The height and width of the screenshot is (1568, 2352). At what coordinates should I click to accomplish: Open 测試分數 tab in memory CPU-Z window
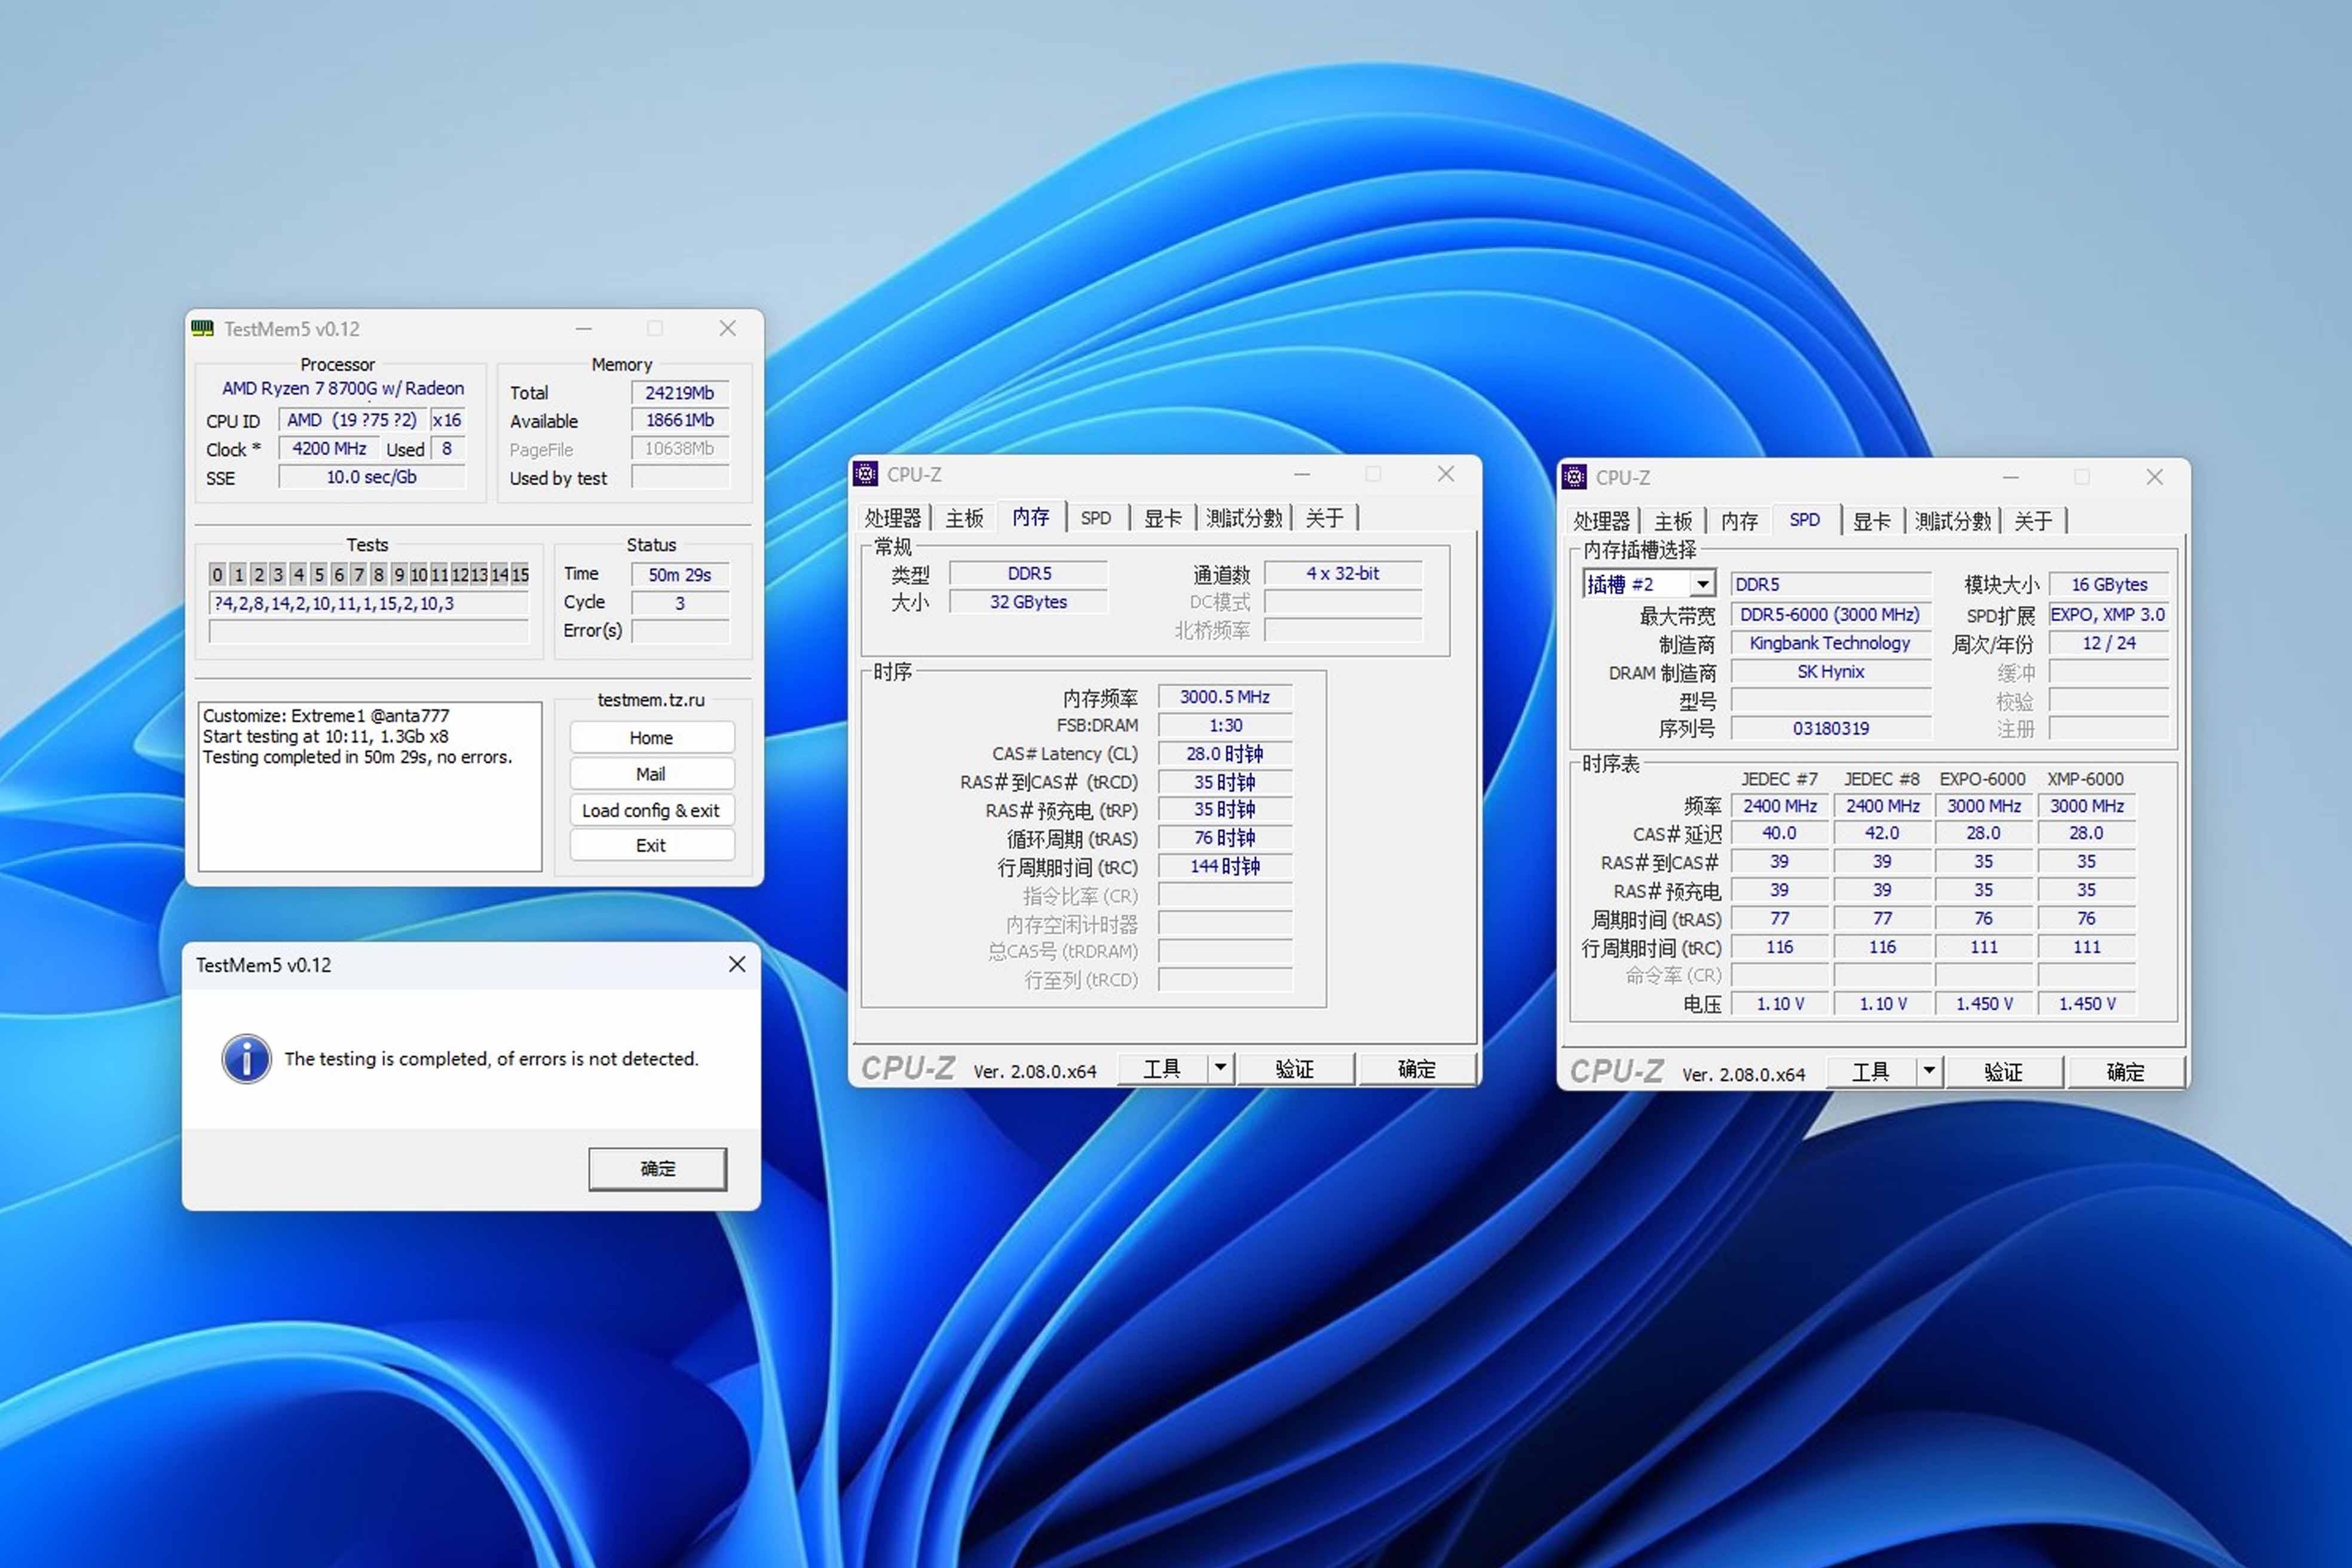tap(1243, 518)
